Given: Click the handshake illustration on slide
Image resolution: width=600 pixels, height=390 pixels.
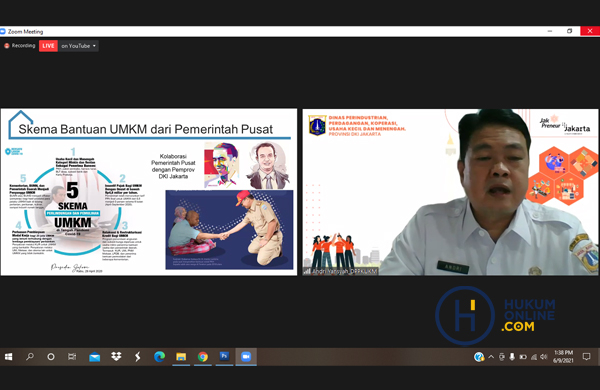Looking at the screenshot, I should coord(229,230).
